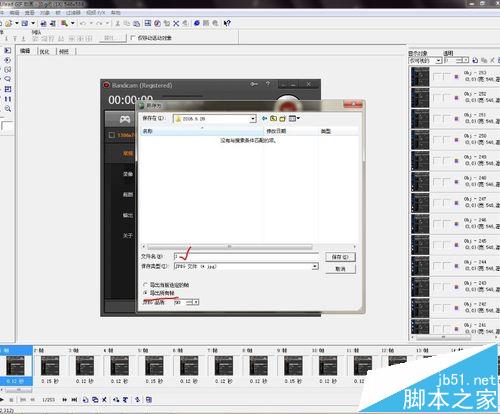Click the go-back arrow in save dialog
This screenshot has width=500, height=414.
coord(264,118)
